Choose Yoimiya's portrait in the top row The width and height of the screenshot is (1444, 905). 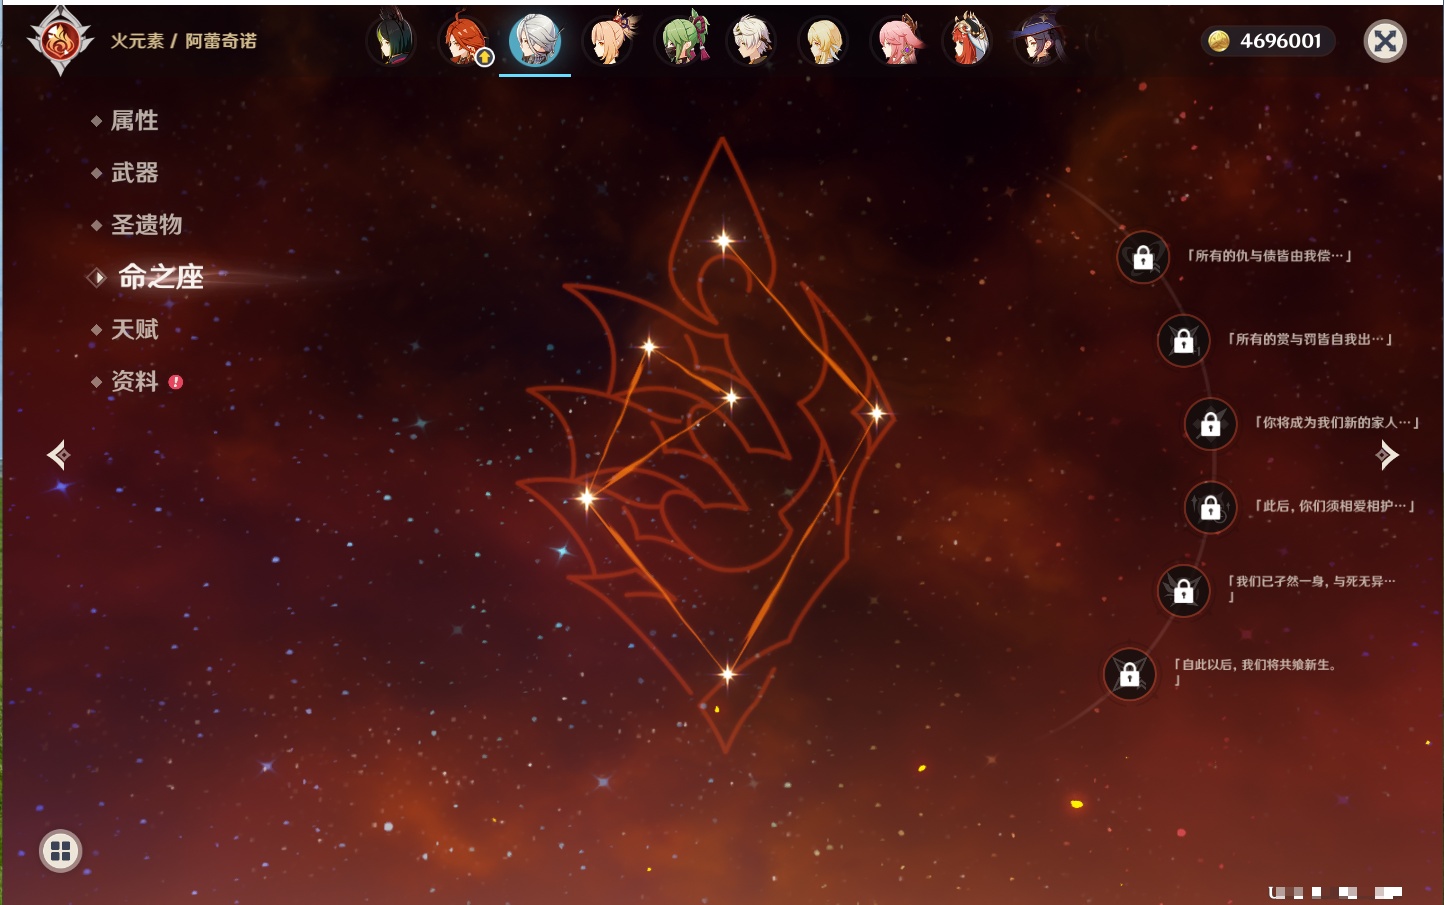(x=609, y=41)
